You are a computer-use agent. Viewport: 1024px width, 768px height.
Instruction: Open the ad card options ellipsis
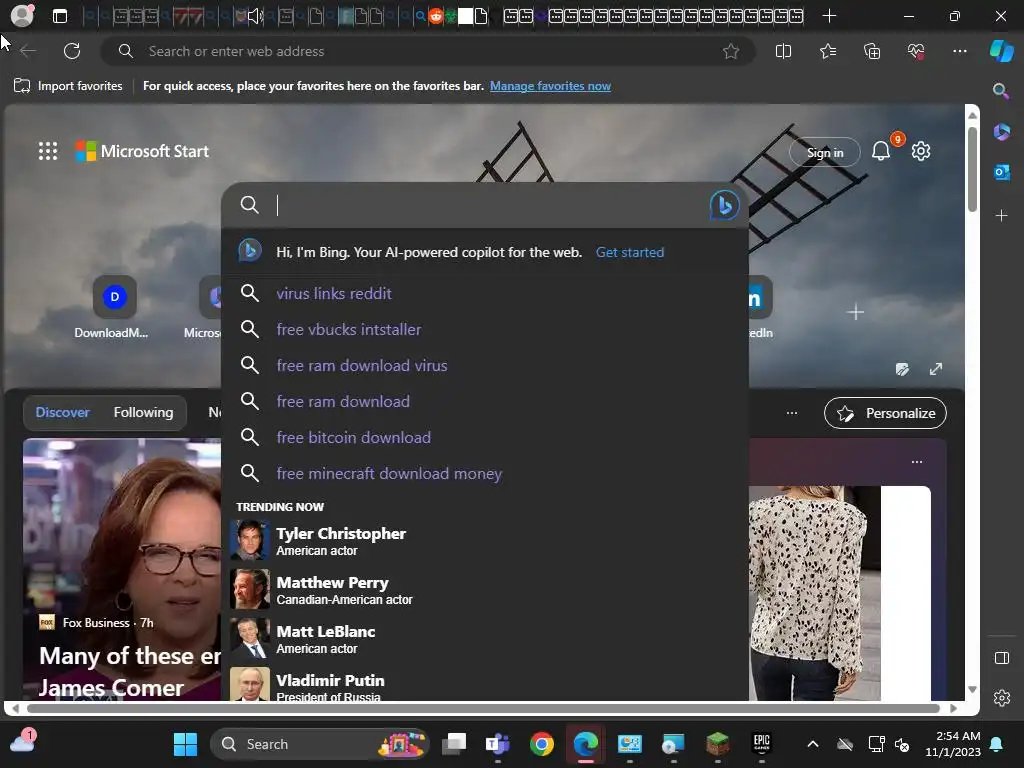[x=916, y=462]
